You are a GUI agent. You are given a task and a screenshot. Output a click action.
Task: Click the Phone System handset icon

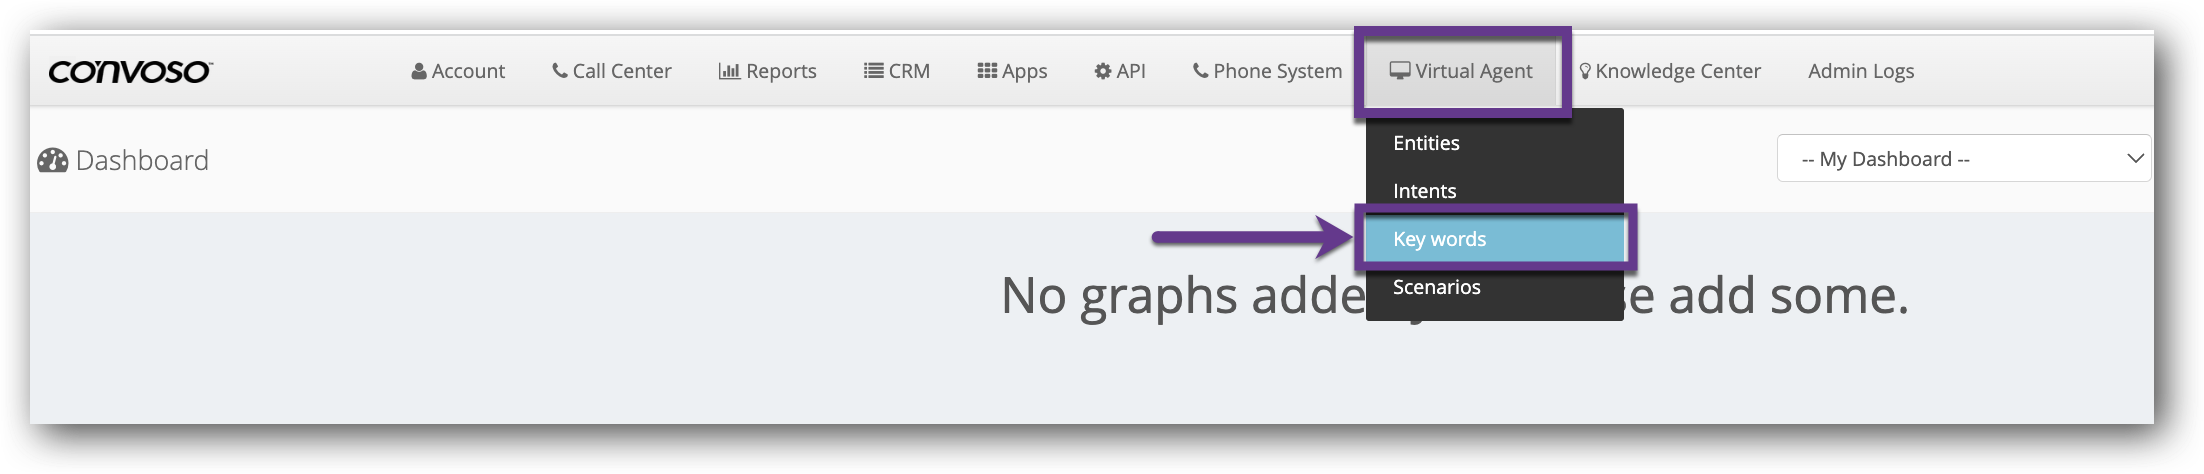(x=1200, y=72)
